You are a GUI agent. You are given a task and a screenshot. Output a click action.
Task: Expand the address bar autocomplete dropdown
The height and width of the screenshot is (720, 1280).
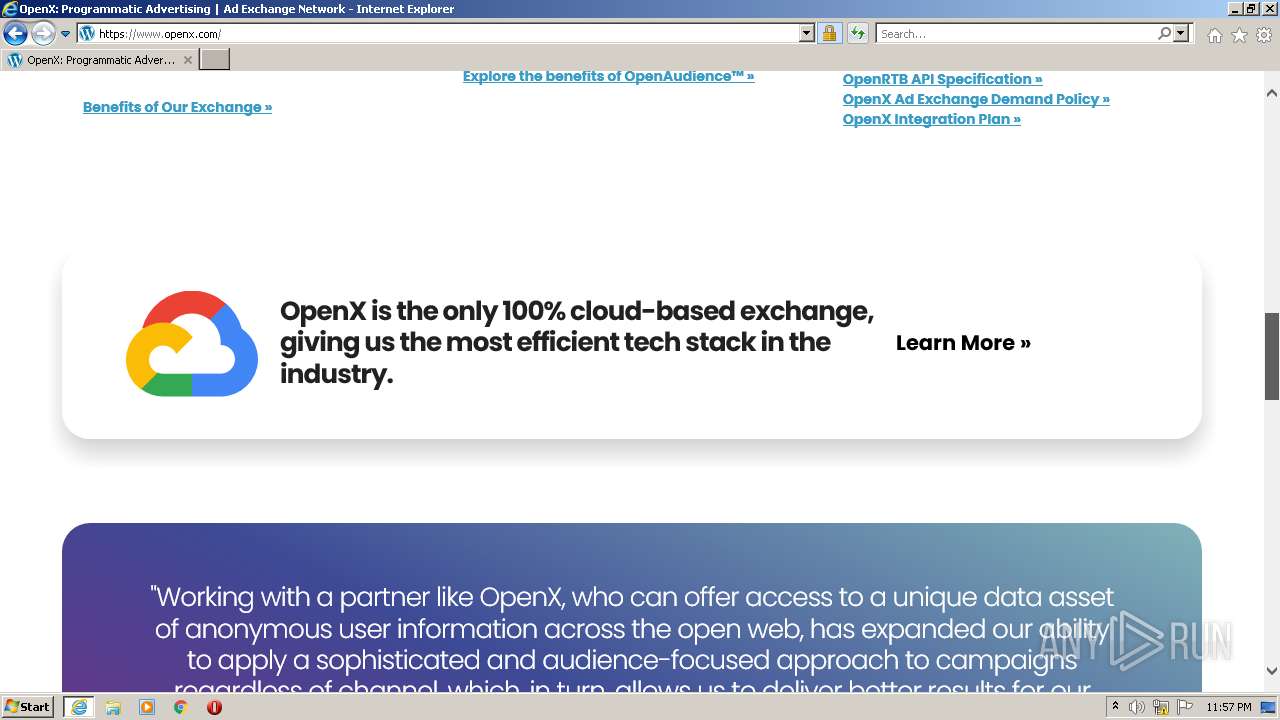click(807, 34)
